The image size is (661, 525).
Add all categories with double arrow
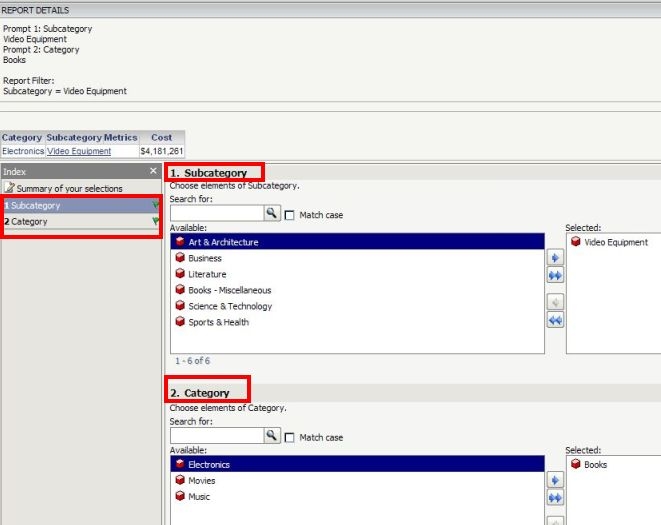click(x=555, y=498)
